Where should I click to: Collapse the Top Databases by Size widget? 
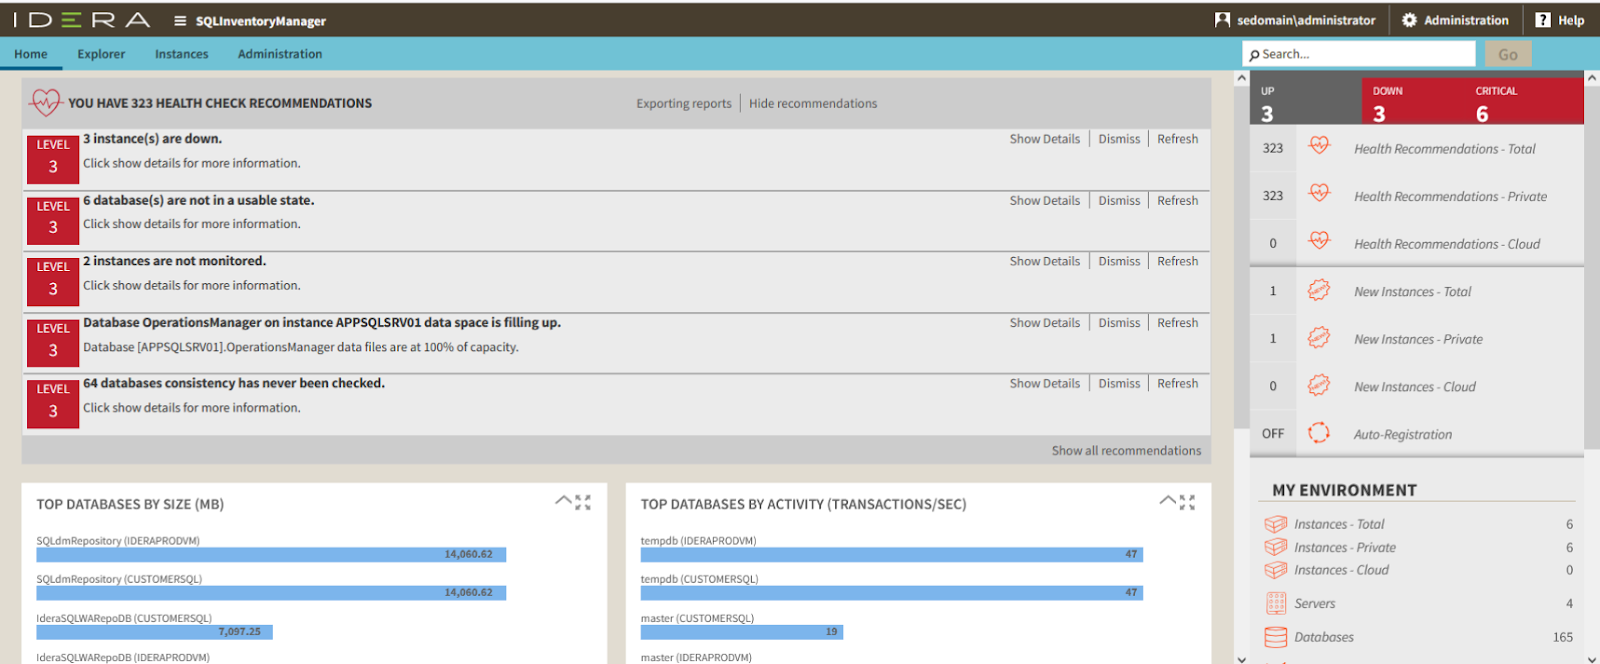point(563,500)
